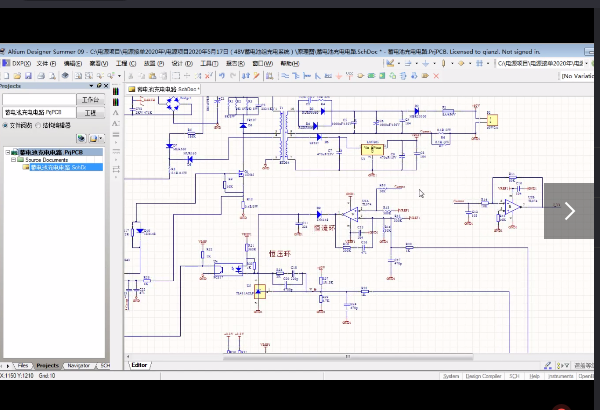Open the file path combo box dropdown

587,63
